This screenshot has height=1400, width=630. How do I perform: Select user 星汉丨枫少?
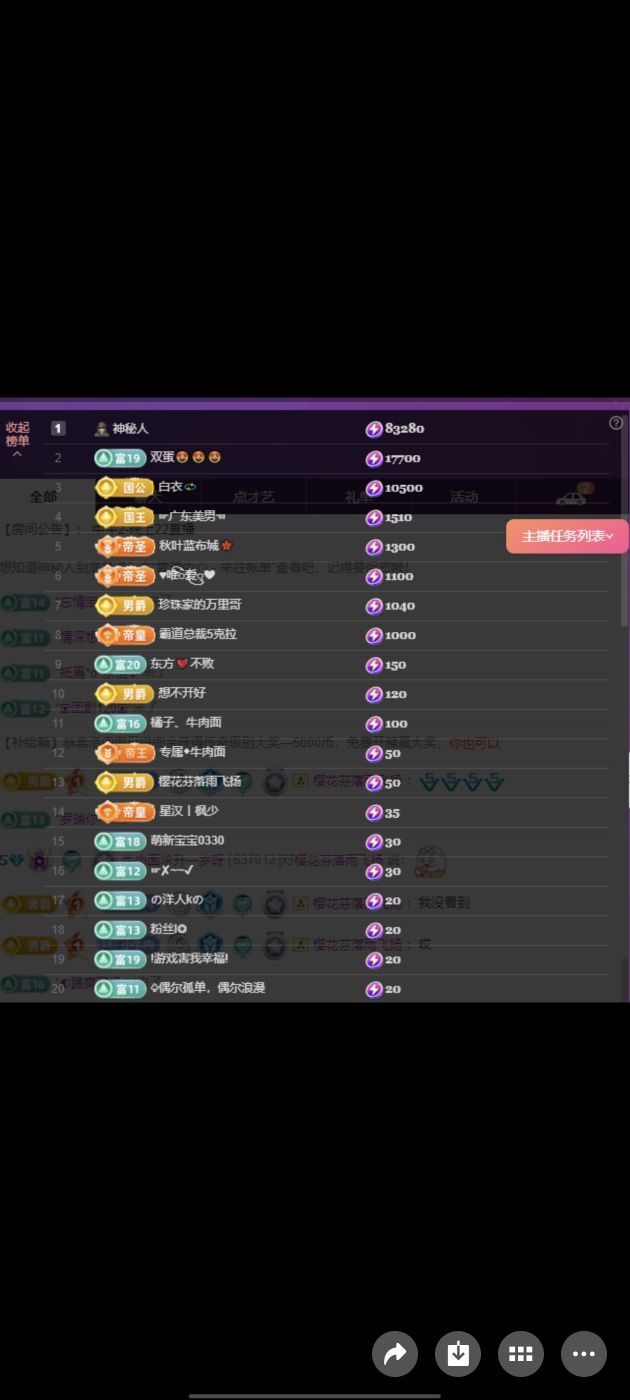tap(188, 811)
